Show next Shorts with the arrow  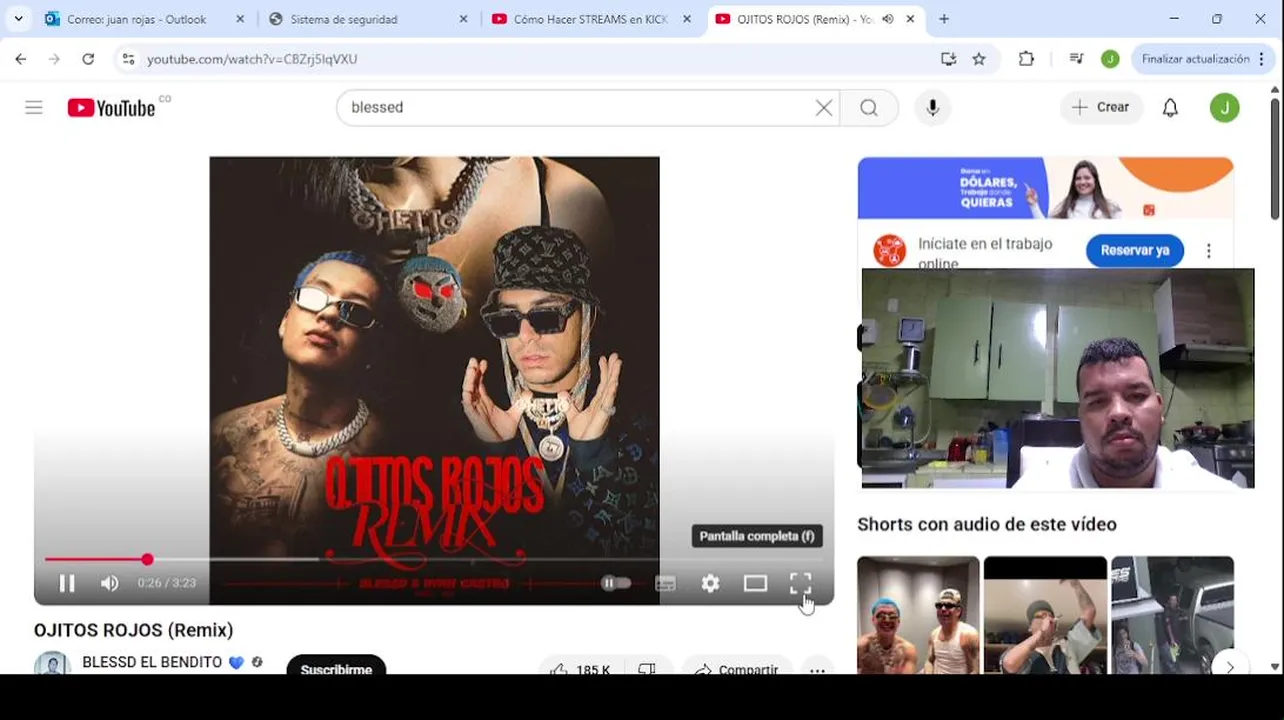click(1230, 667)
